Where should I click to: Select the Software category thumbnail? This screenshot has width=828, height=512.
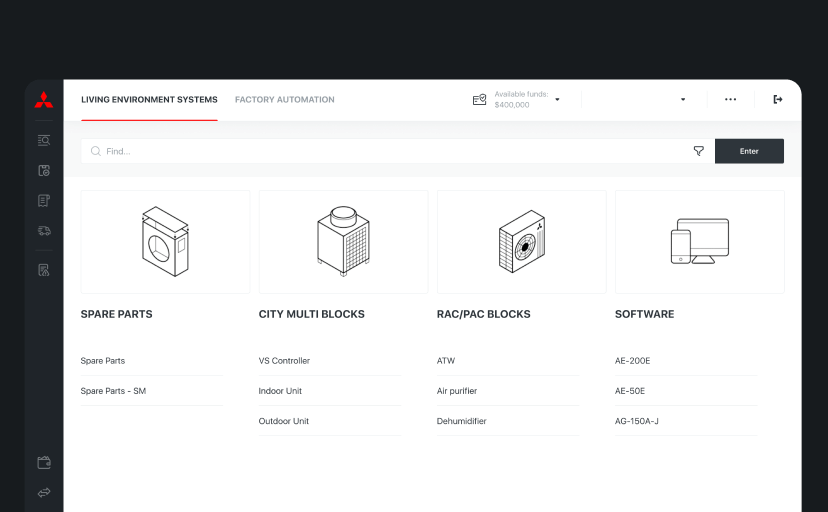pos(699,242)
